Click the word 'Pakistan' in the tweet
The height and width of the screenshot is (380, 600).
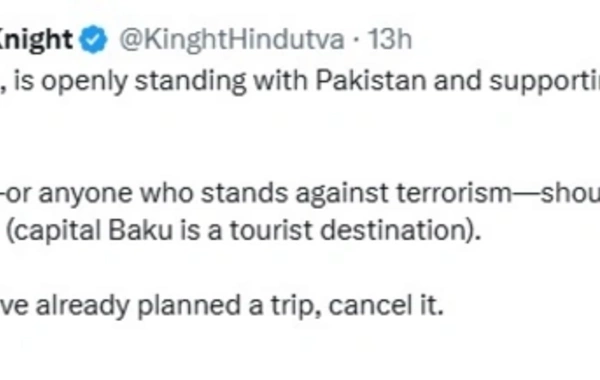[x=370, y=81]
